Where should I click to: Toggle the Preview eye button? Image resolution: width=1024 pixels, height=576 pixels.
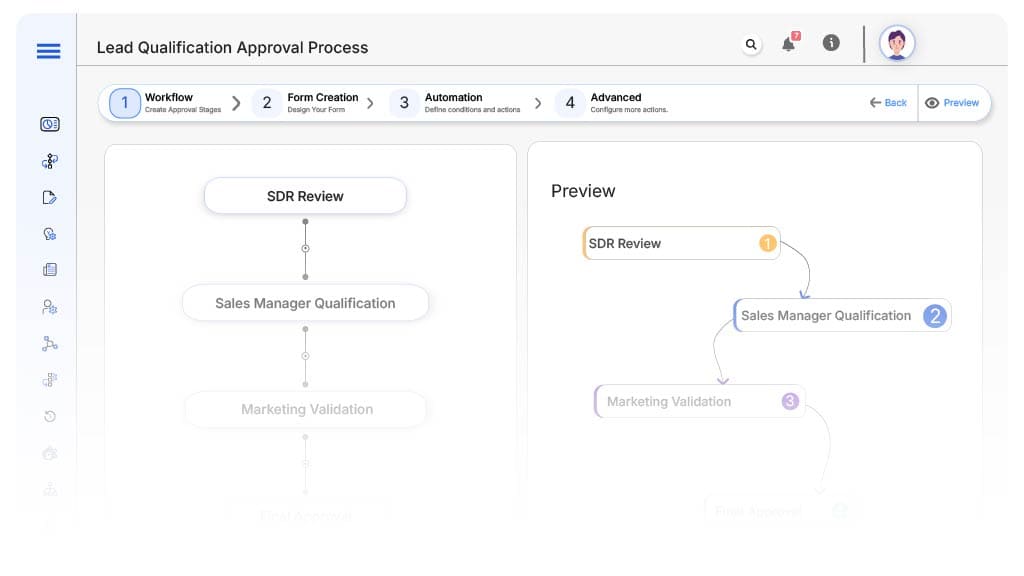click(x=952, y=103)
